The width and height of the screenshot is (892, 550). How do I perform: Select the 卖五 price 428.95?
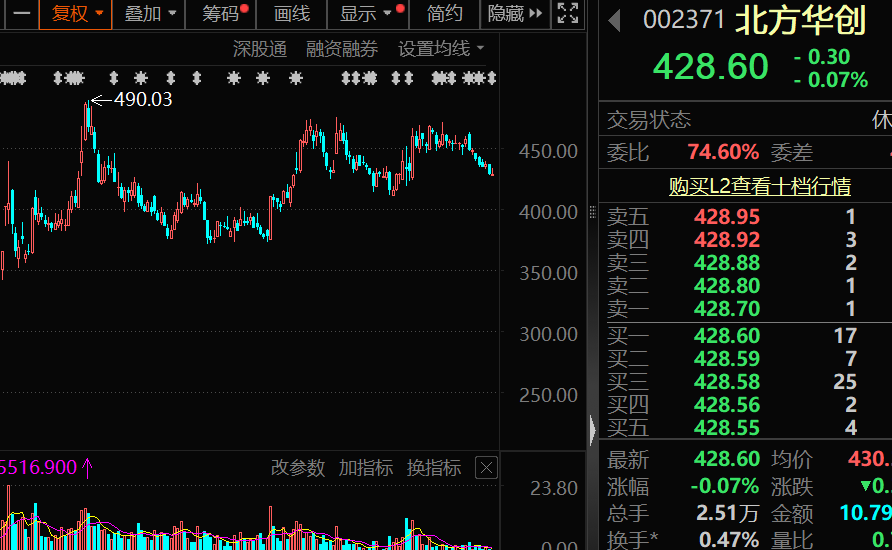[x=726, y=217]
